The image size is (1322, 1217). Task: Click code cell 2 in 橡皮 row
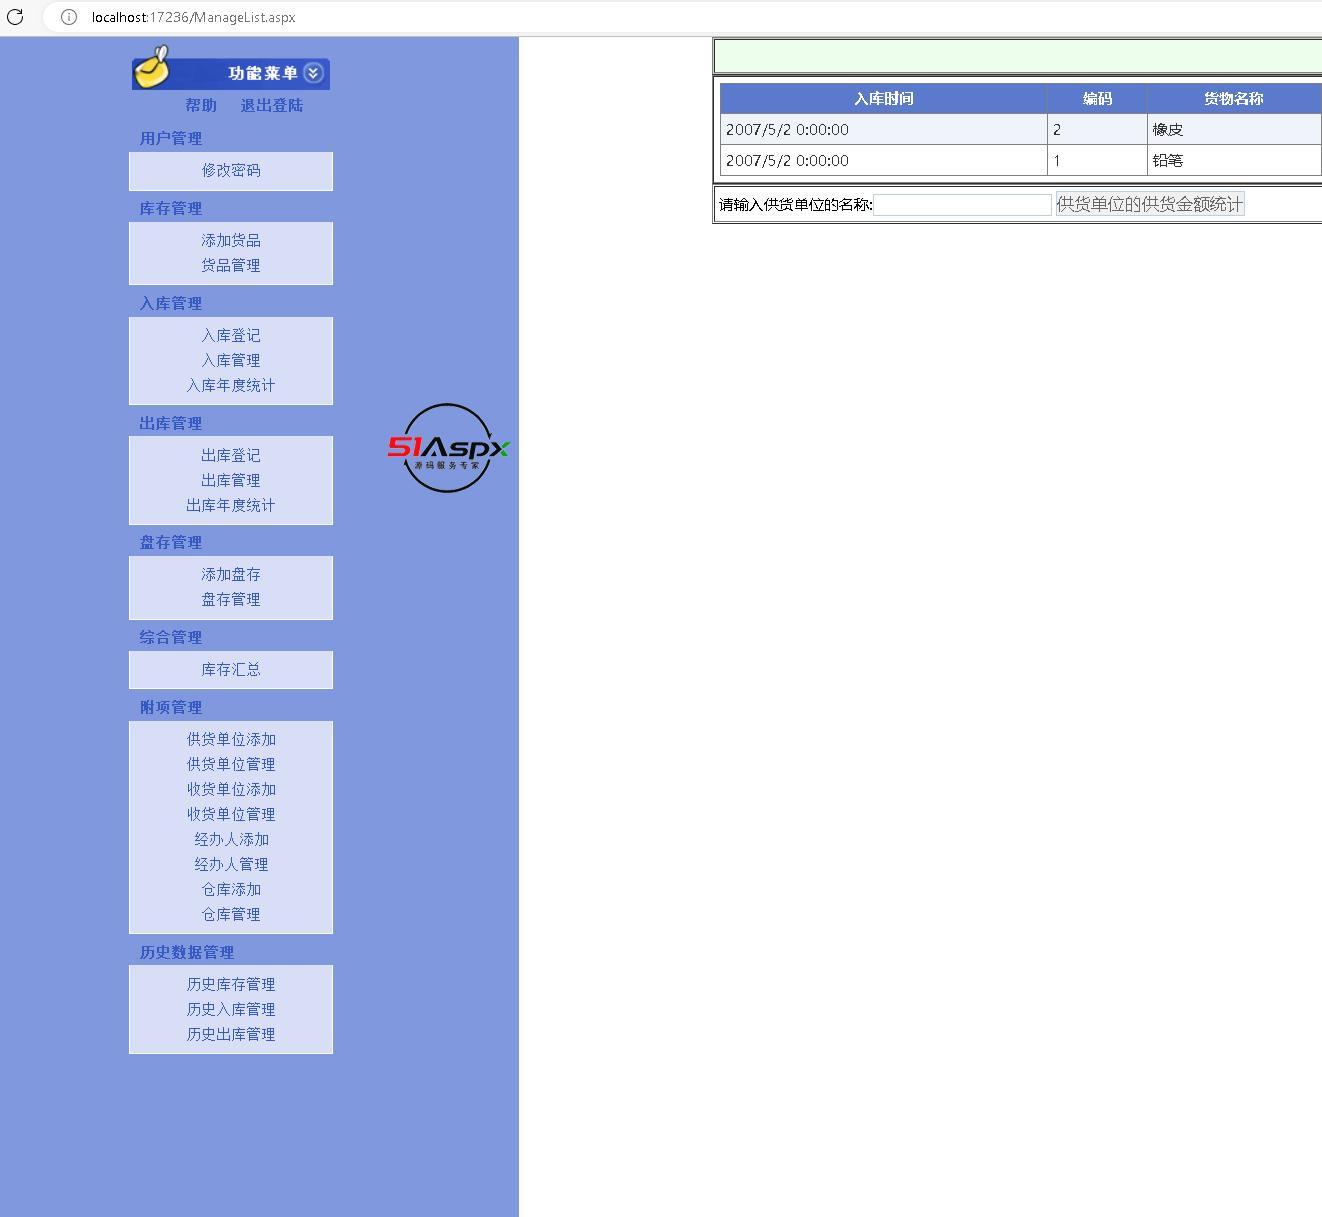1097,129
